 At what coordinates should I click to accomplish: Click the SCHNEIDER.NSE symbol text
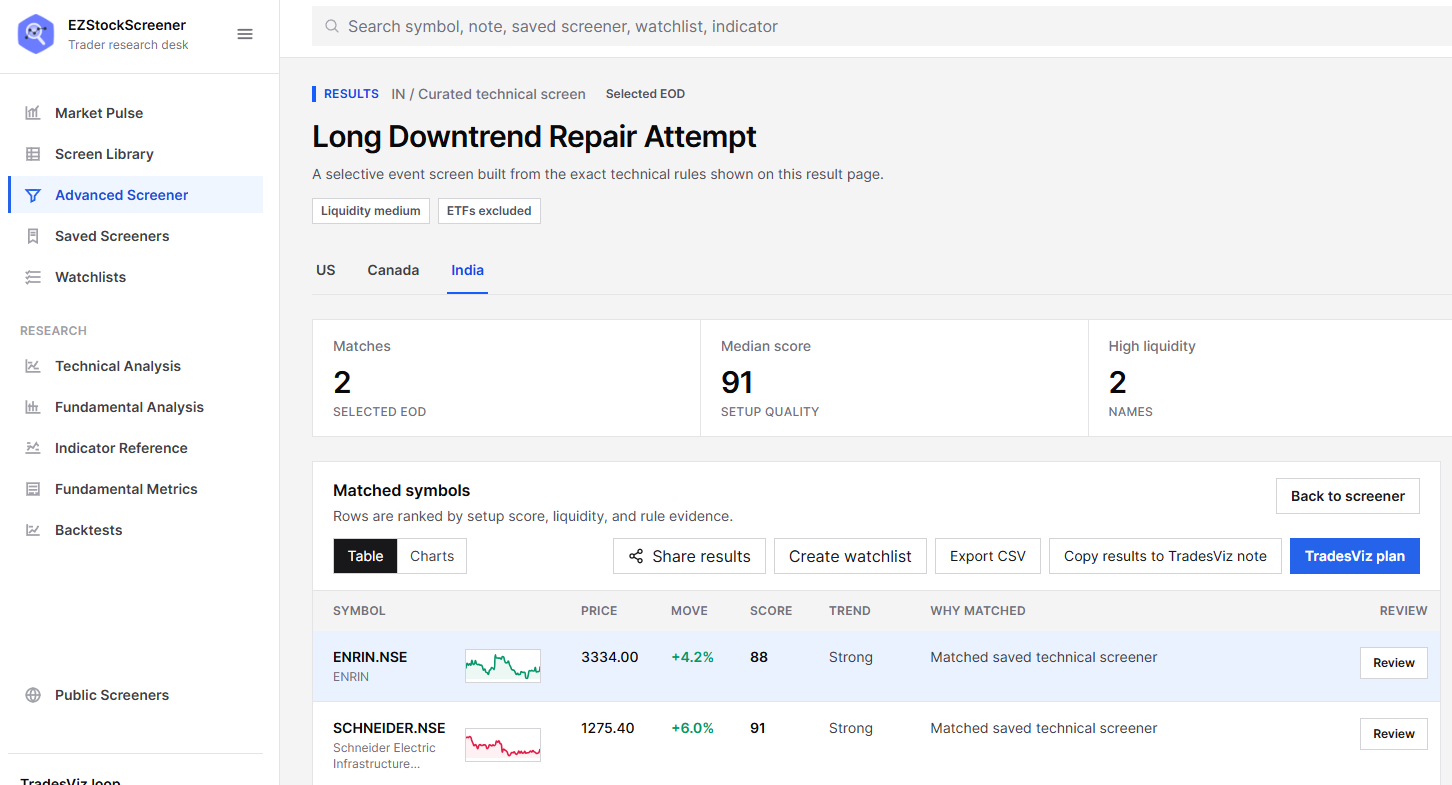(389, 728)
